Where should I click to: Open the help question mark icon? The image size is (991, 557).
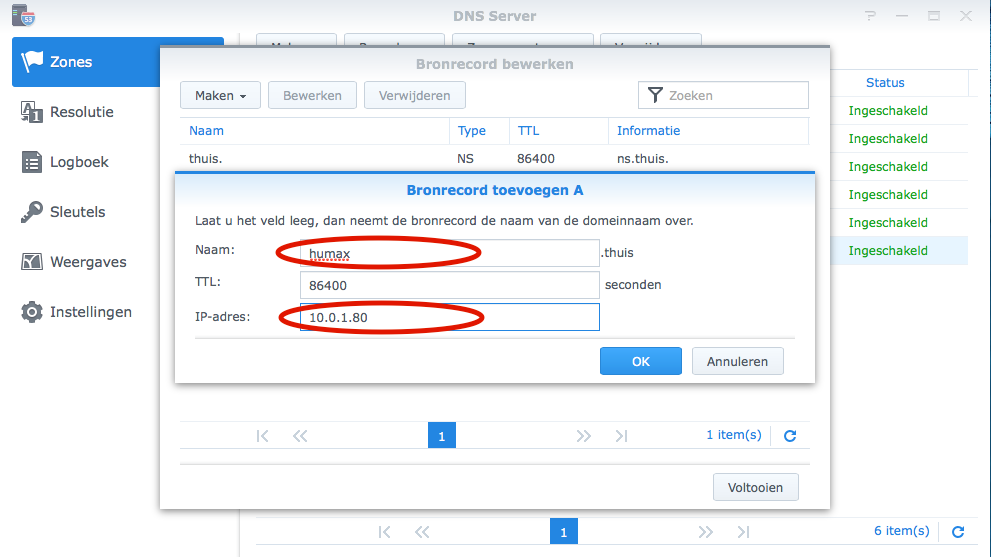click(x=870, y=16)
